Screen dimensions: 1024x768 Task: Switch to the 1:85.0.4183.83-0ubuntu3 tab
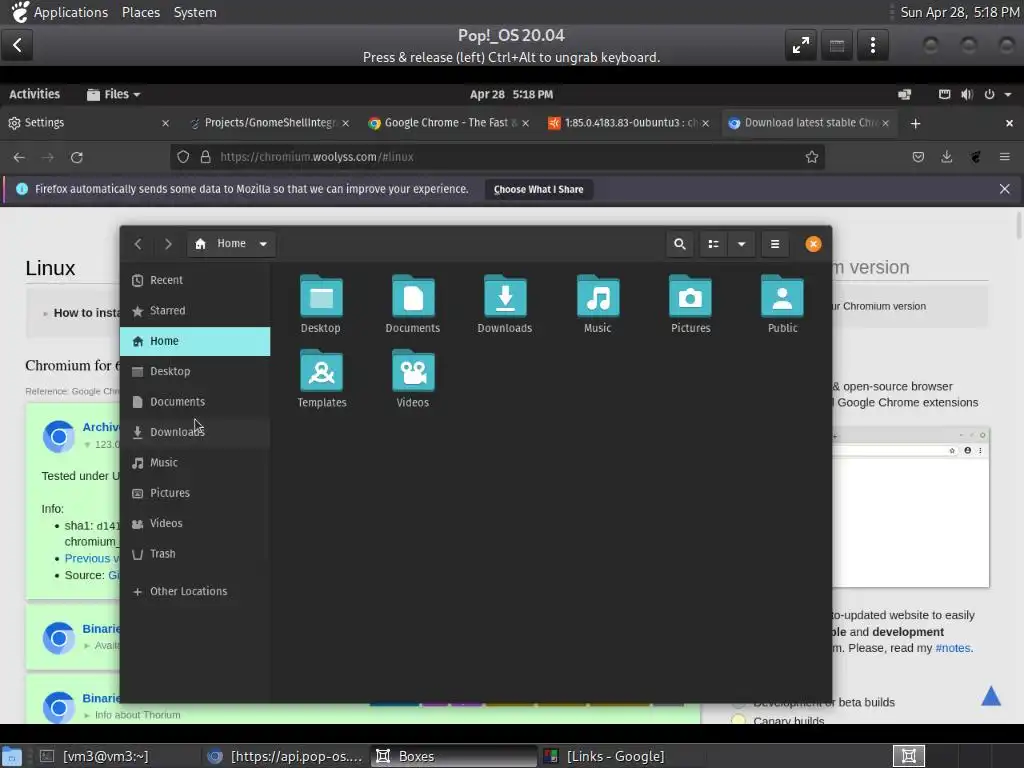[629, 123]
